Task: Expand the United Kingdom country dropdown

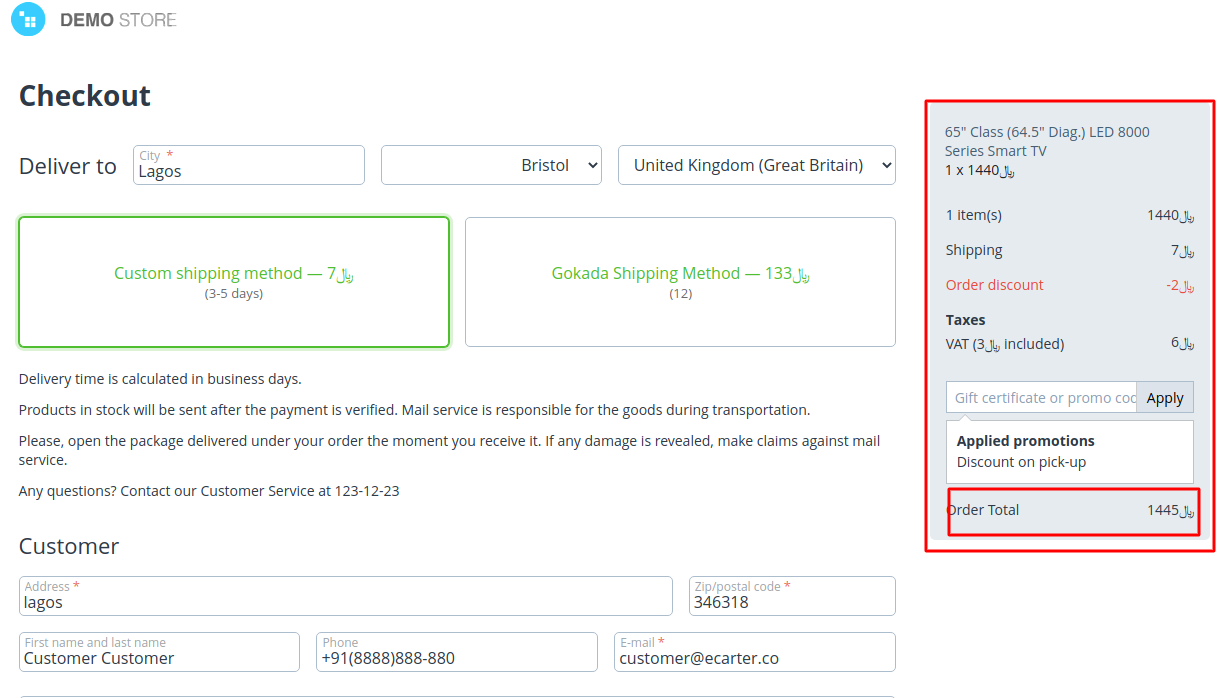Action: point(756,165)
